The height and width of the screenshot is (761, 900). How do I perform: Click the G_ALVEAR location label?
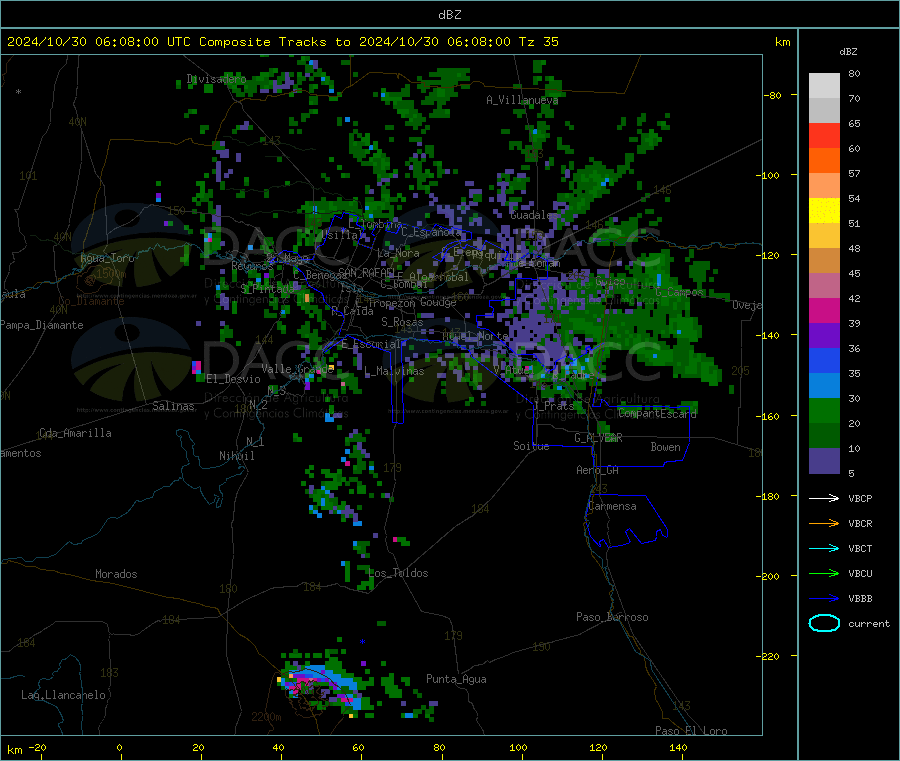pos(598,438)
